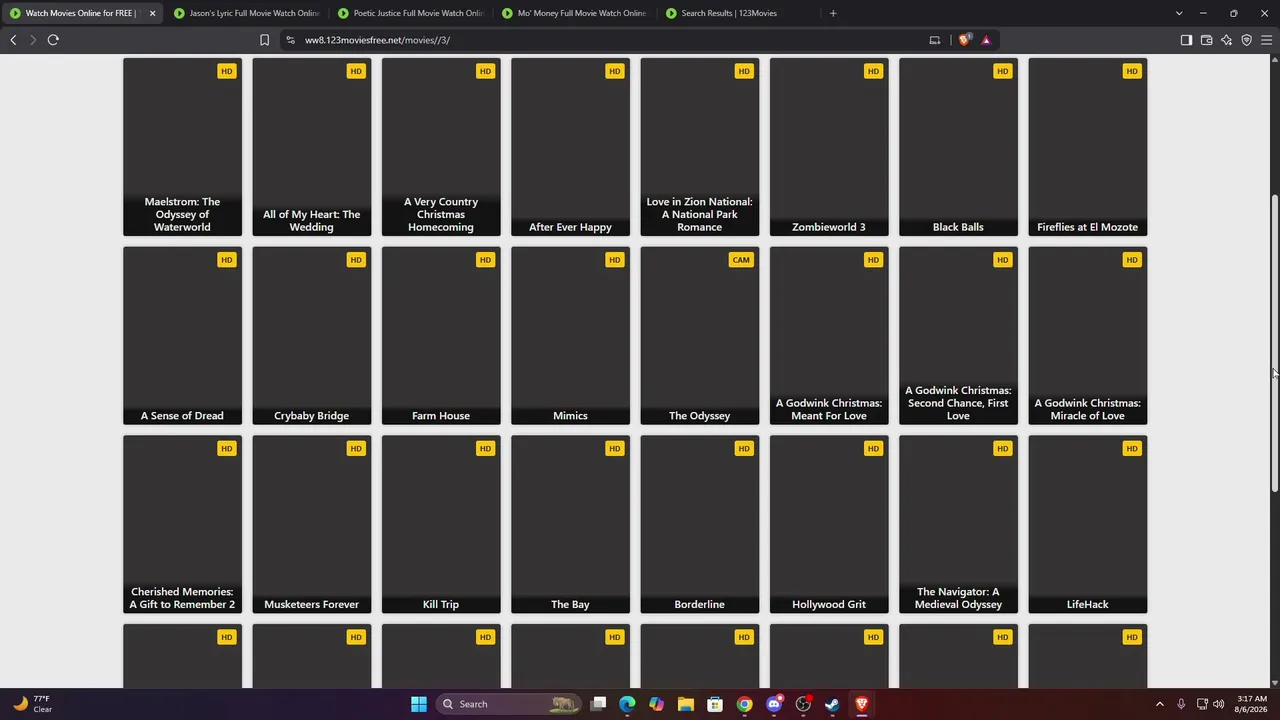Open clock and date 3:17 AM panel
The width and height of the screenshot is (1280, 720).
[1252, 704]
